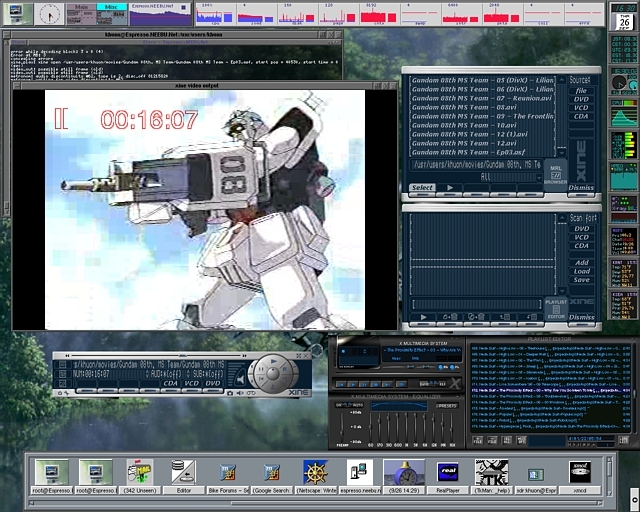Click the VCD button on the xine control panel

tap(192, 383)
